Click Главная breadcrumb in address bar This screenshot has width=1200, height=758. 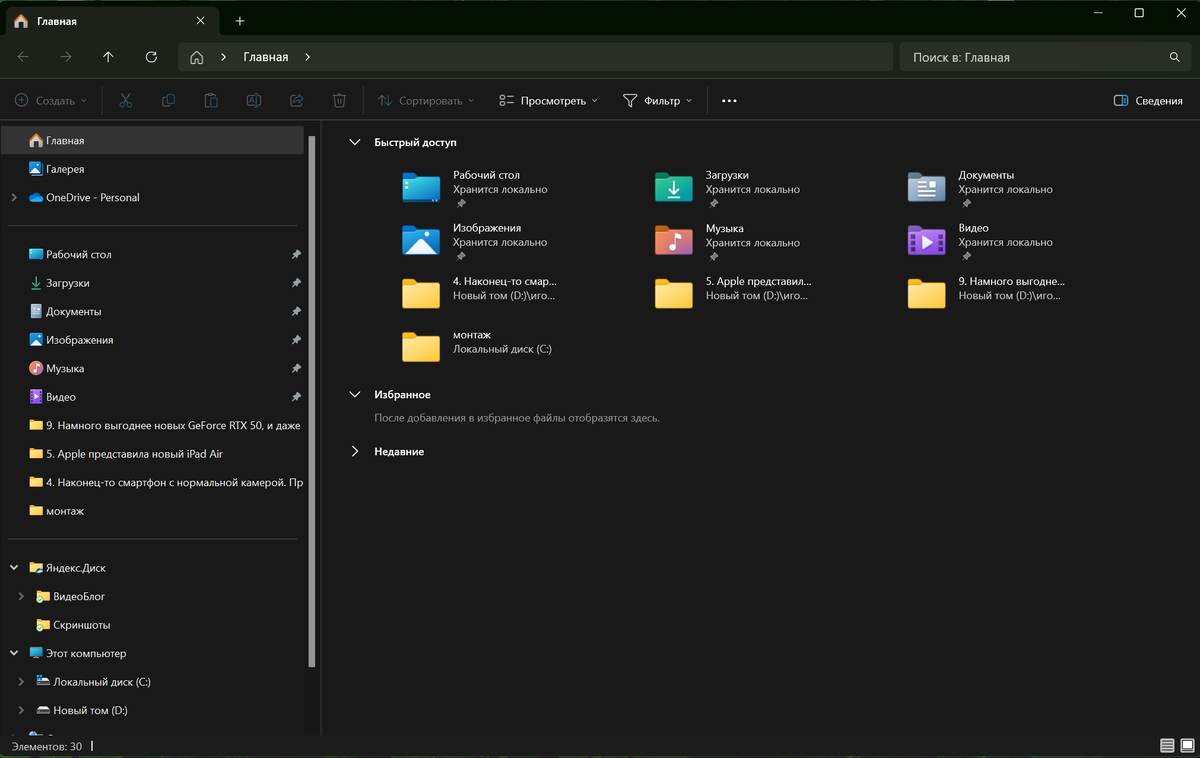pos(266,57)
